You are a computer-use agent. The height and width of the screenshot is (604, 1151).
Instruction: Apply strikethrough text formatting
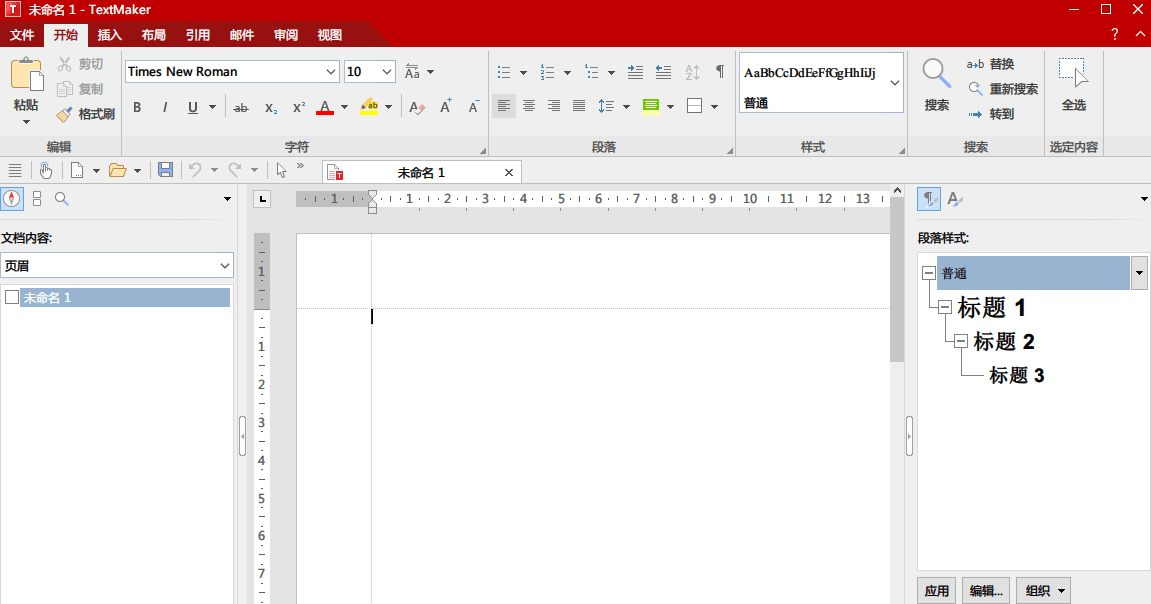coord(241,107)
